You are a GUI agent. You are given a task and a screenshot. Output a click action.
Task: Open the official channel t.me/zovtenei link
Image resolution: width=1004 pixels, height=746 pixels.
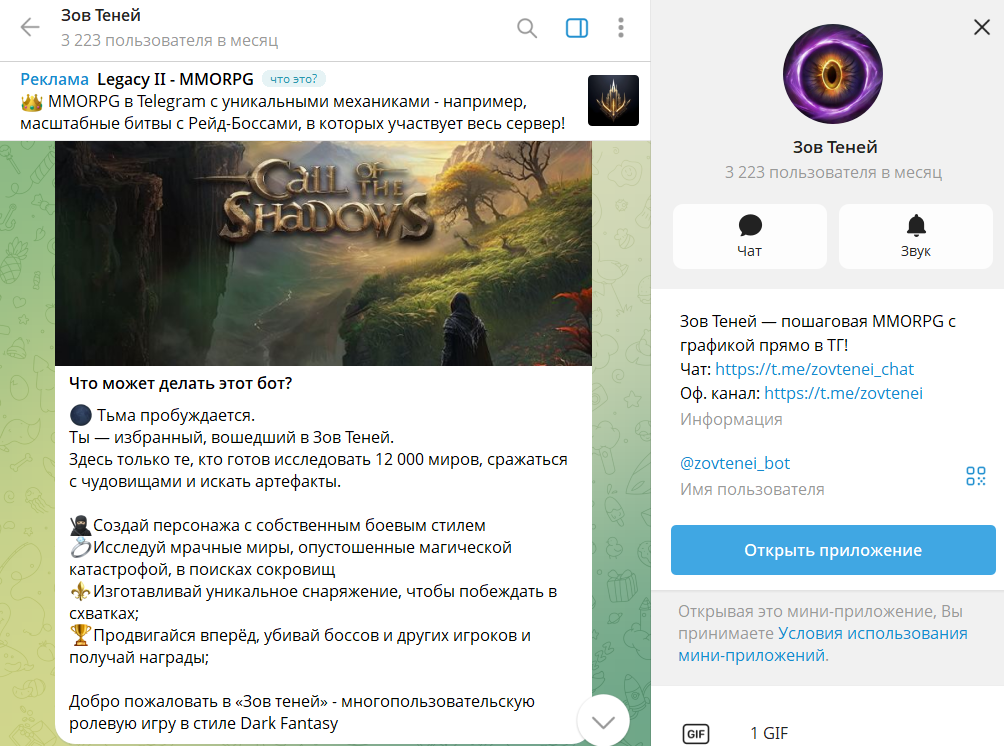point(843,393)
